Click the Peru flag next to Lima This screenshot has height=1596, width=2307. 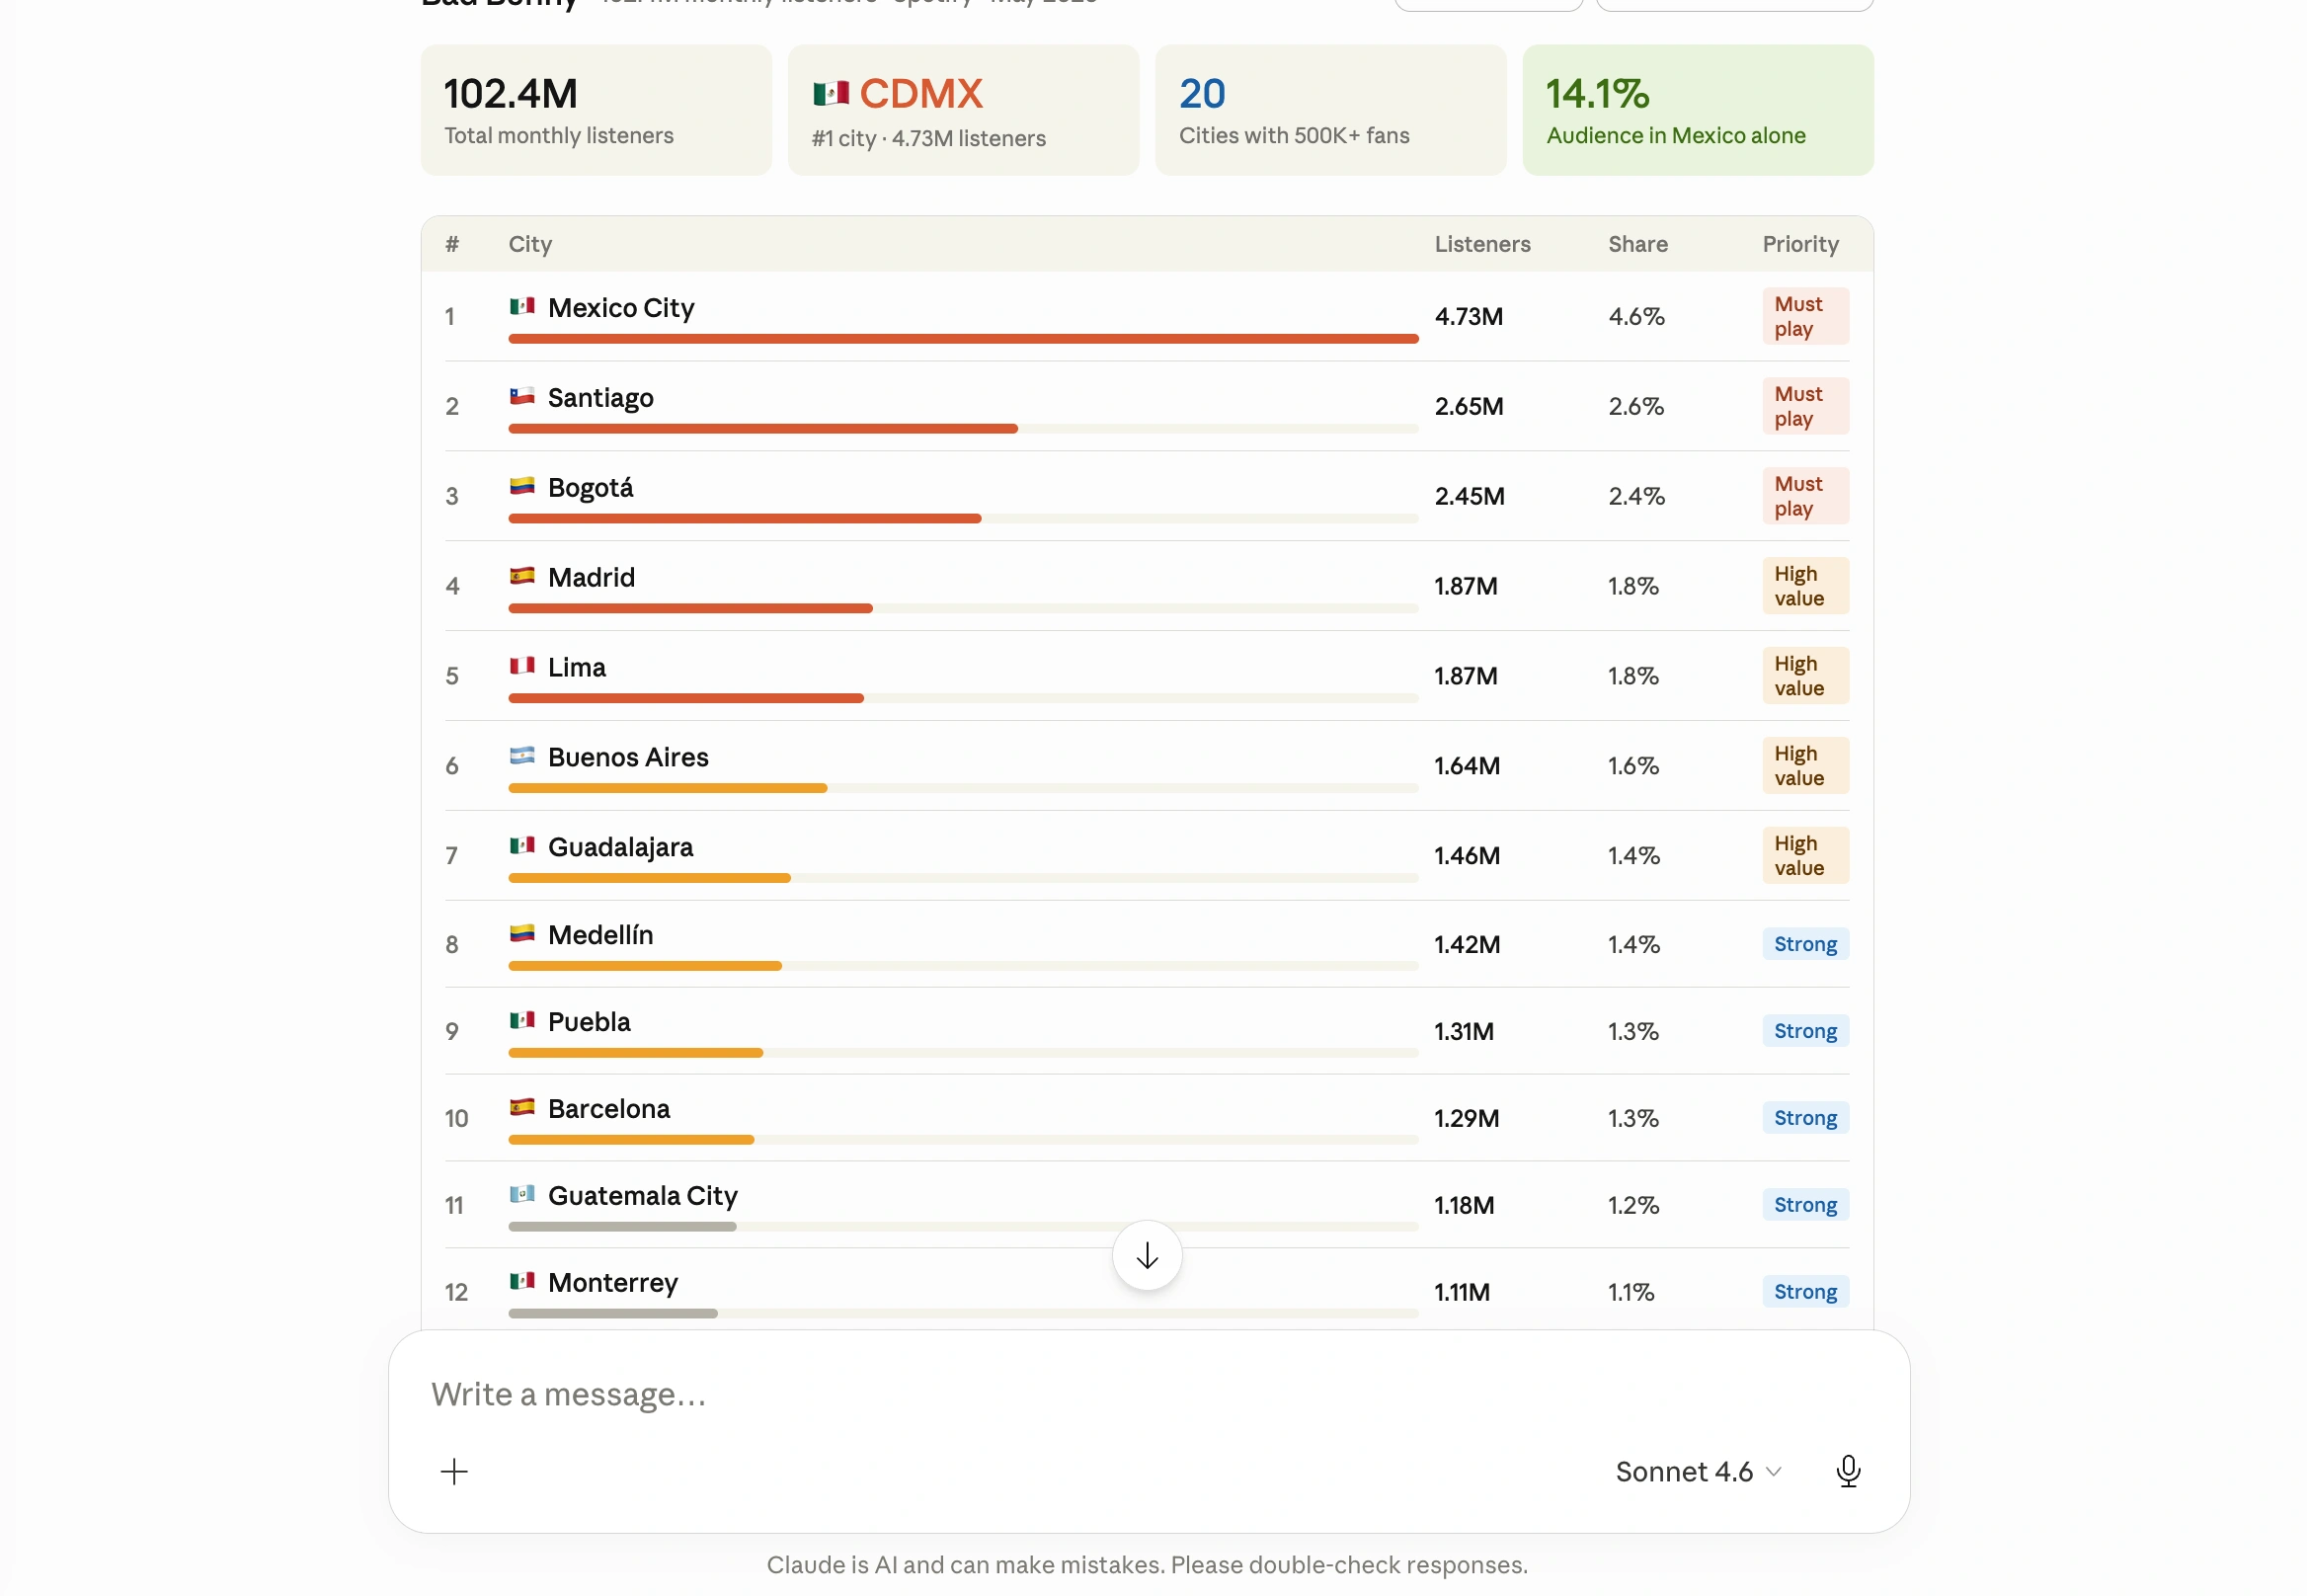pyautogui.click(x=522, y=666)
